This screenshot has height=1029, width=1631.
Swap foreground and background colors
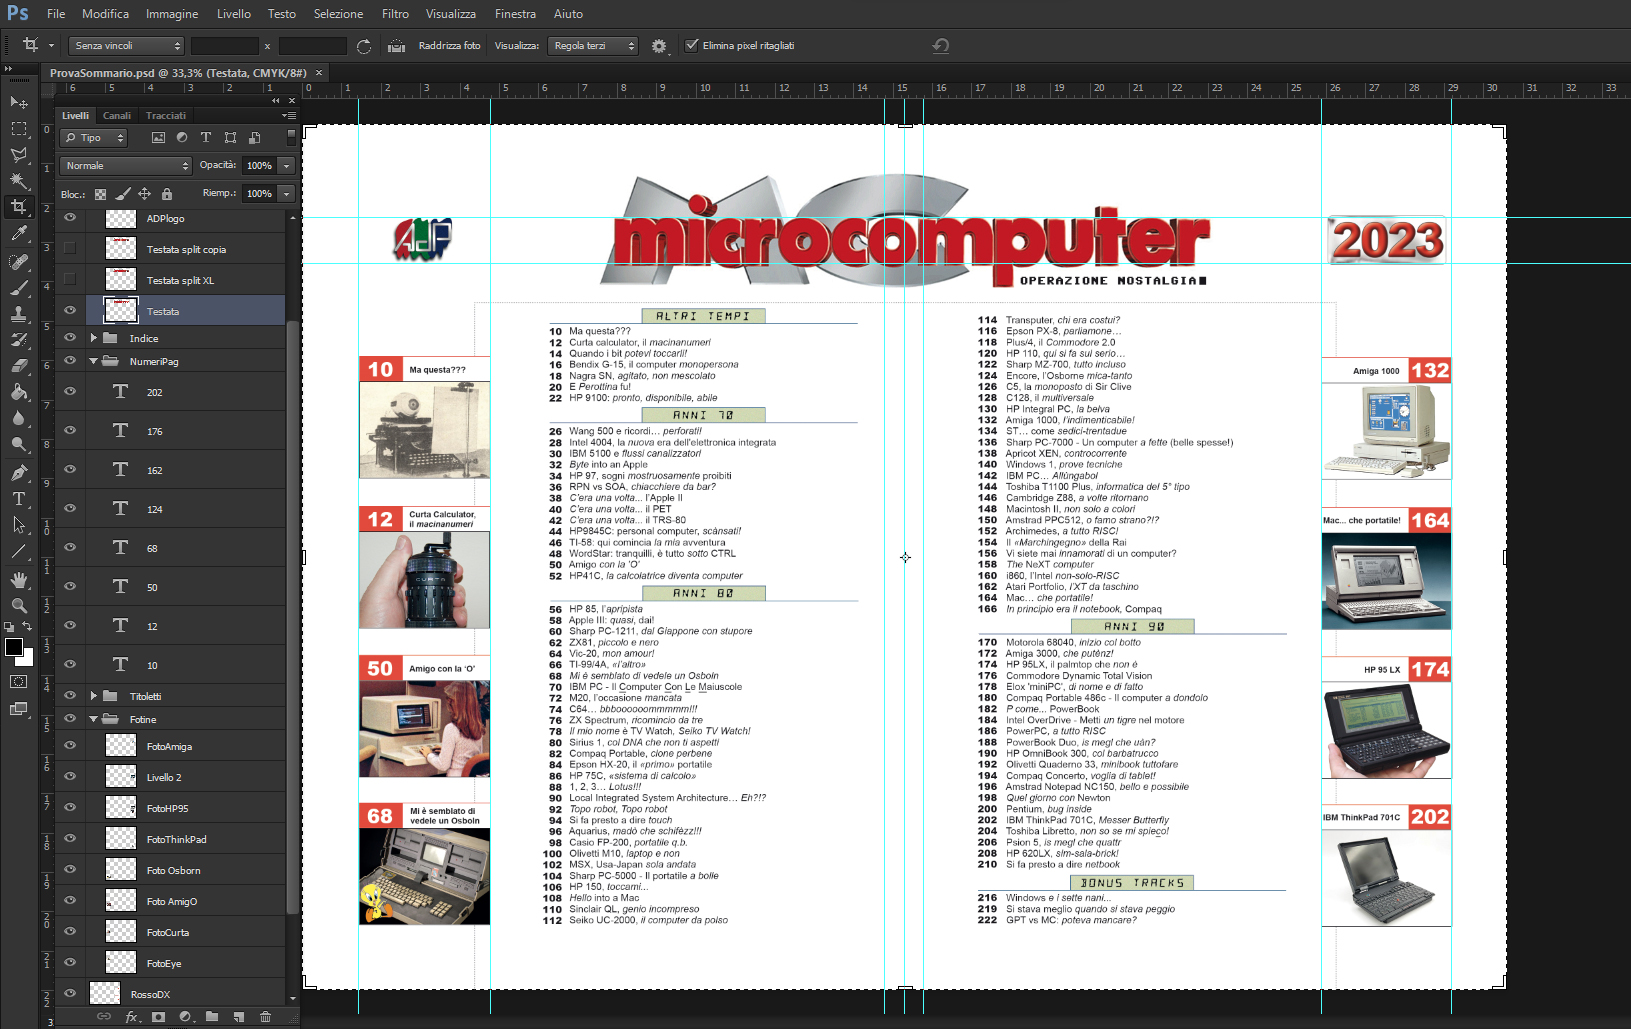pos(27,627)
